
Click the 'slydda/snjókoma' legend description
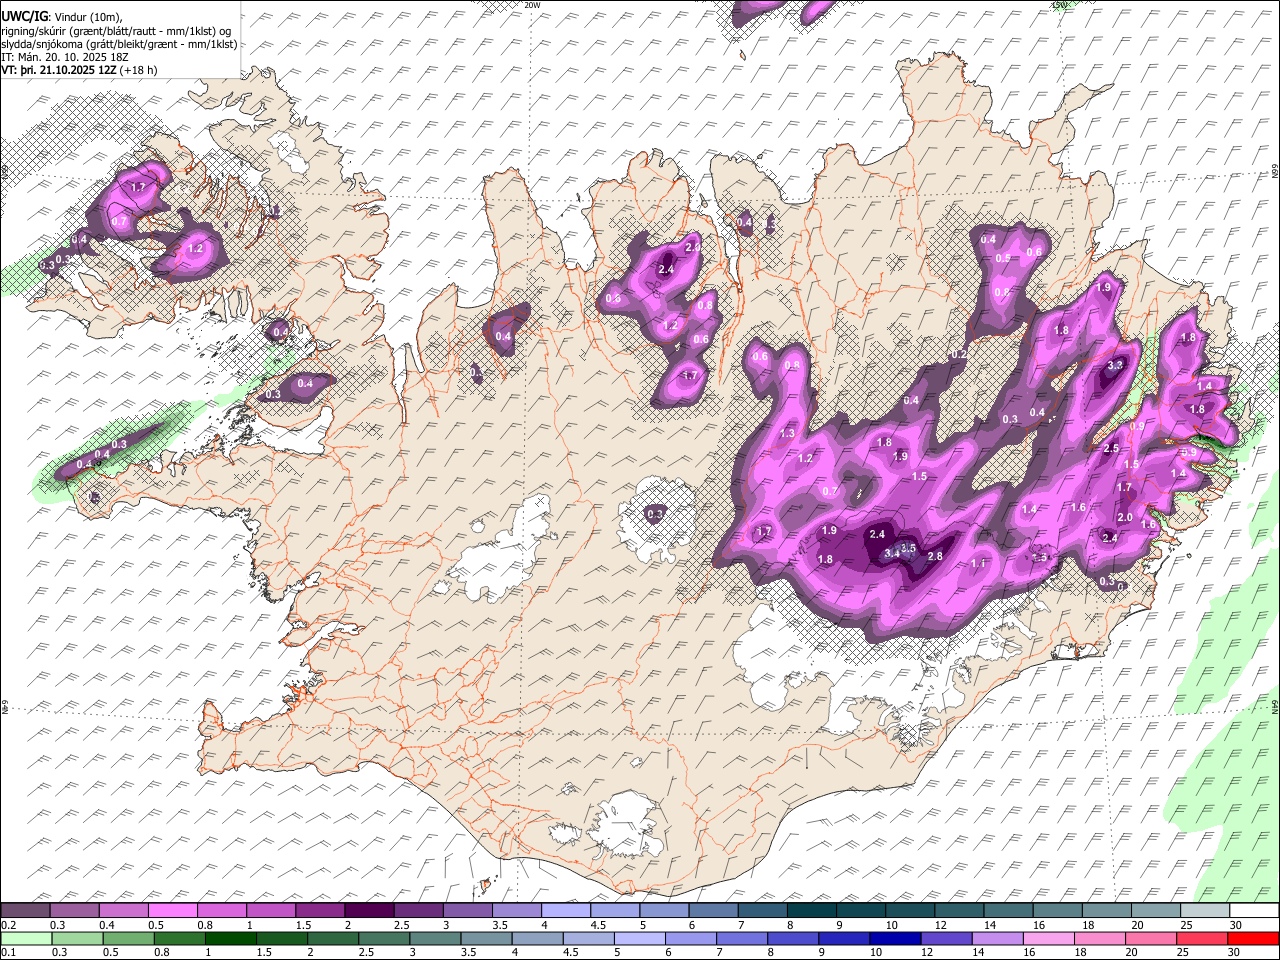[x=42, y=44]
